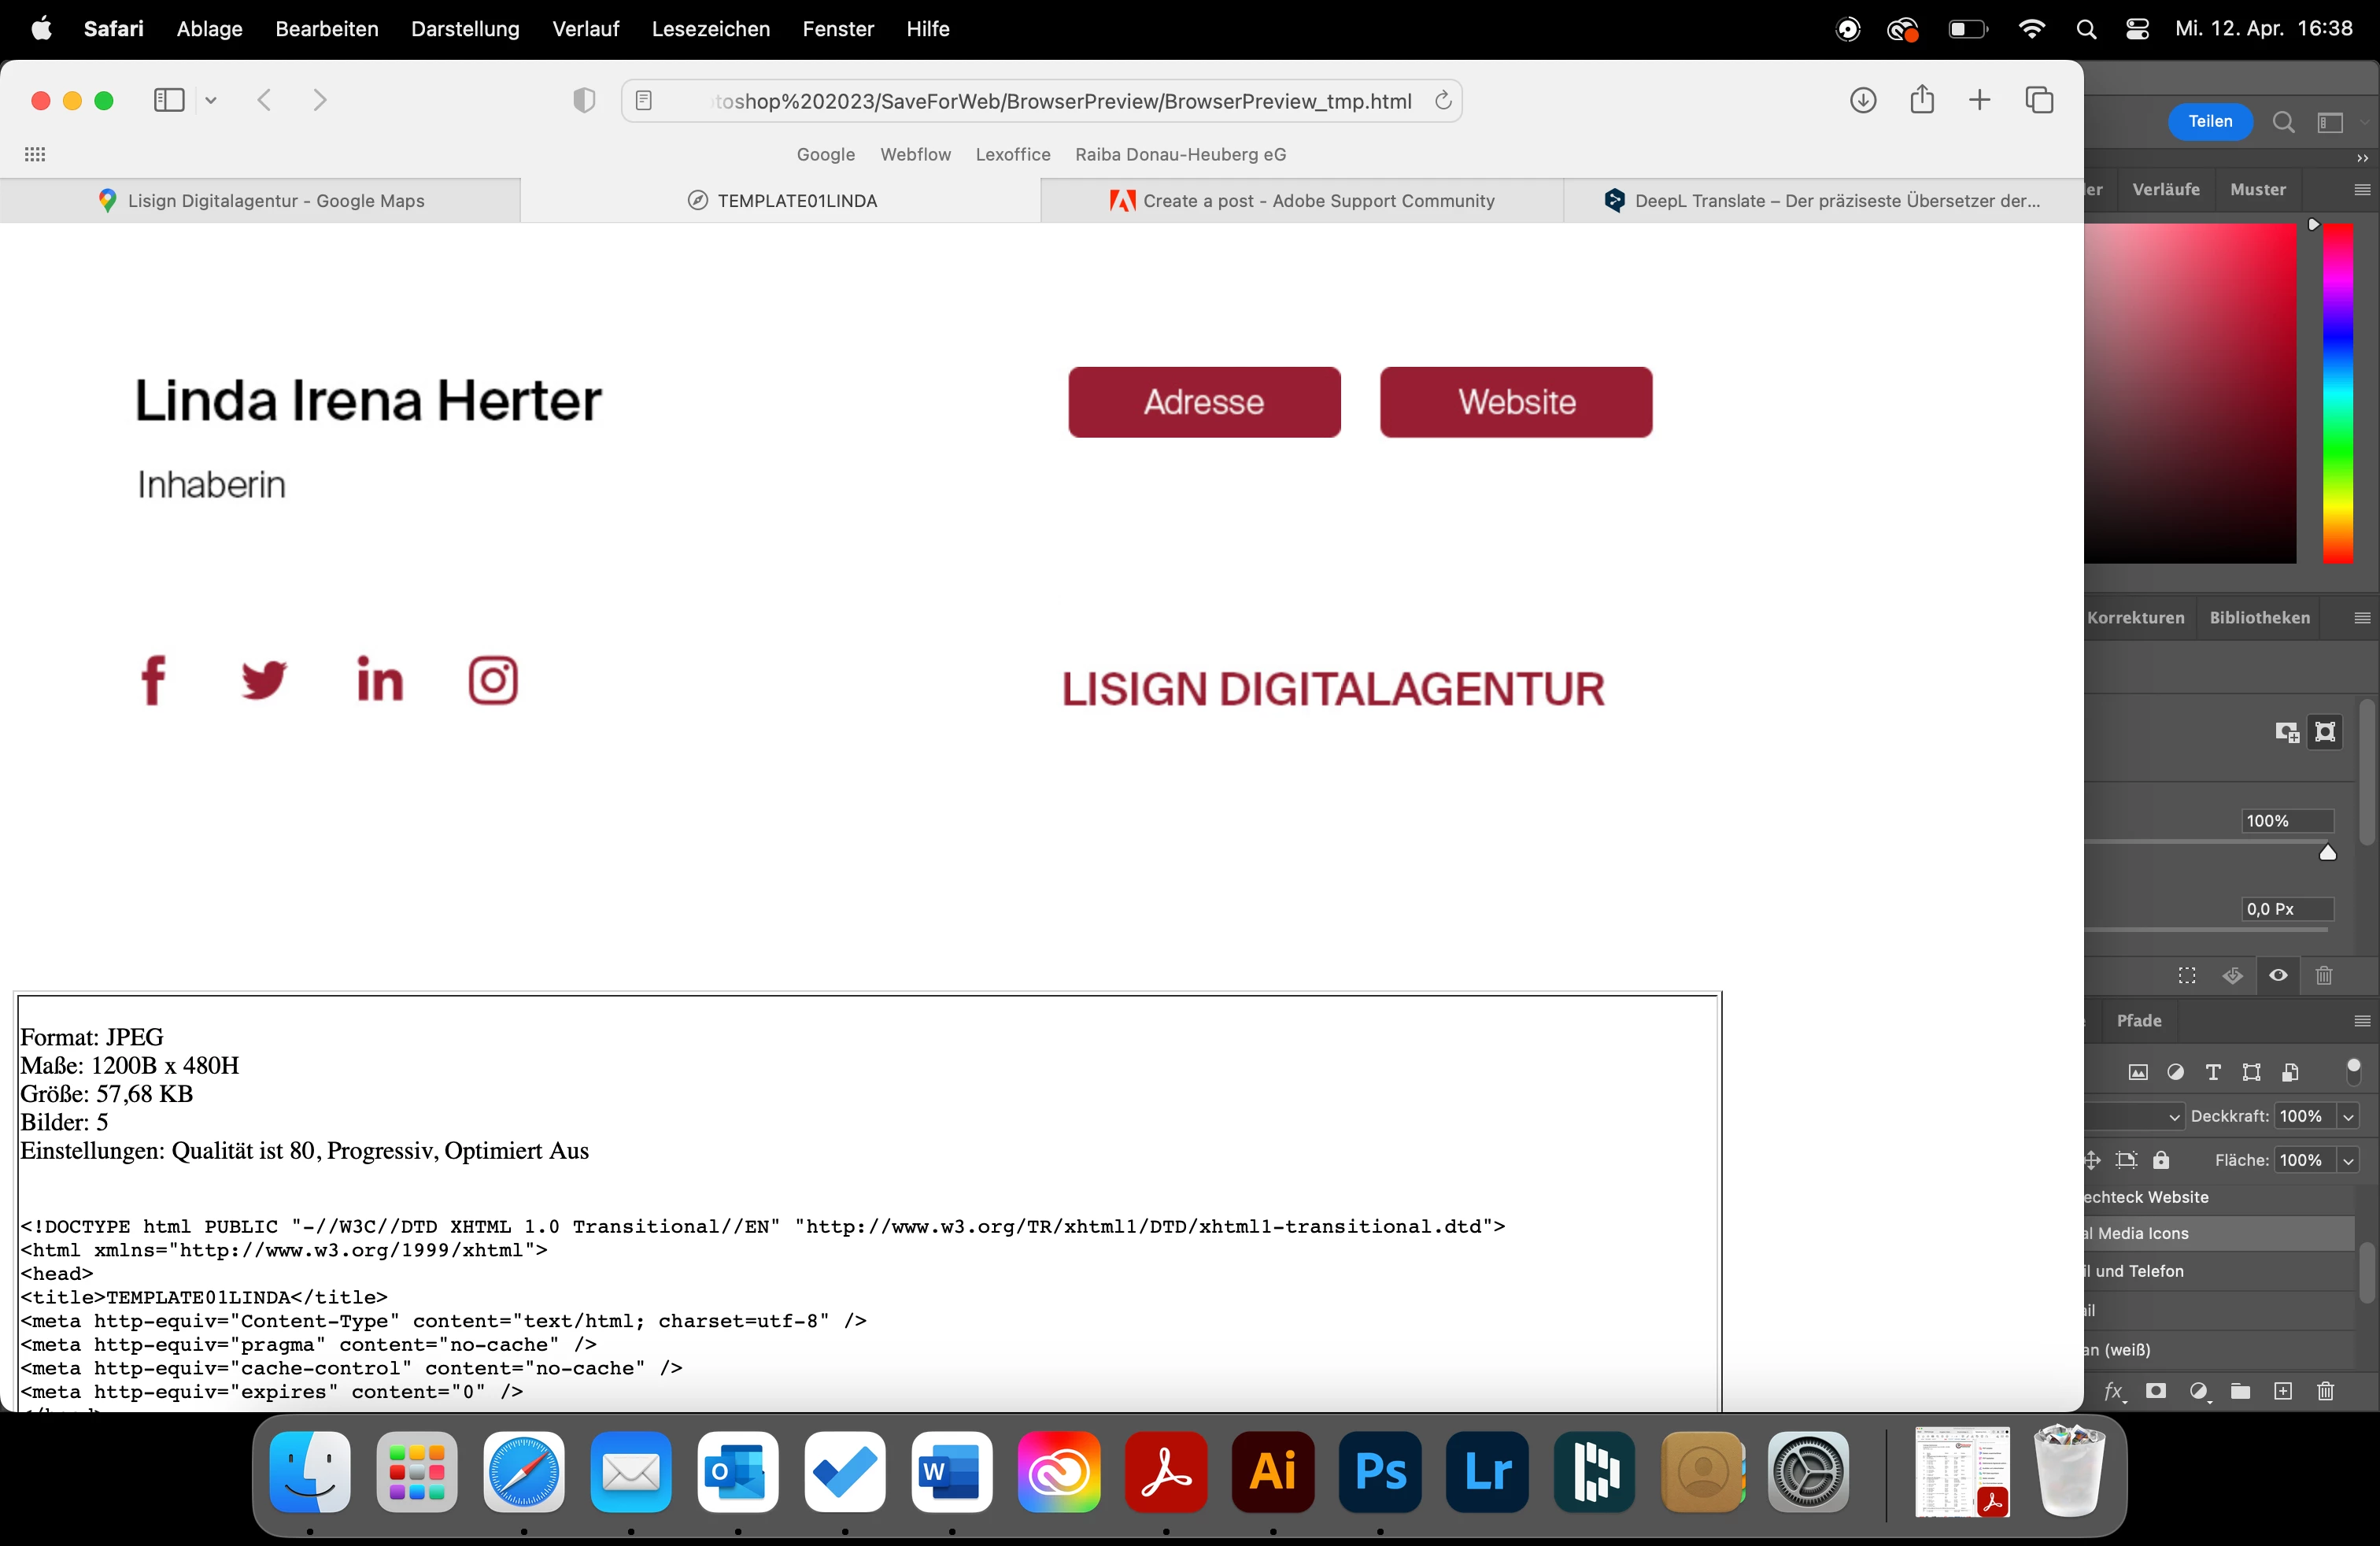Expand the Safari sidebar options chevron

tap(211, 100)
